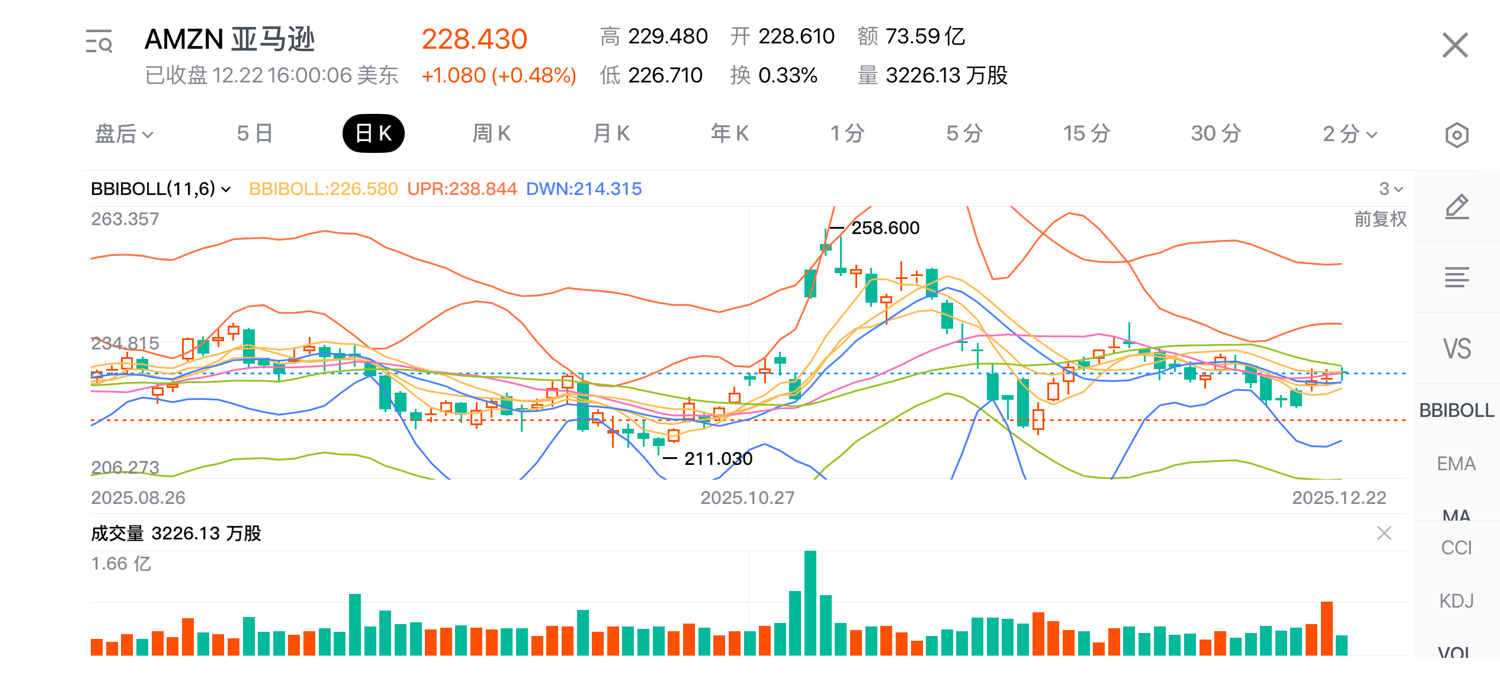Select EMA indicator in side list

tap(1457, 463)
